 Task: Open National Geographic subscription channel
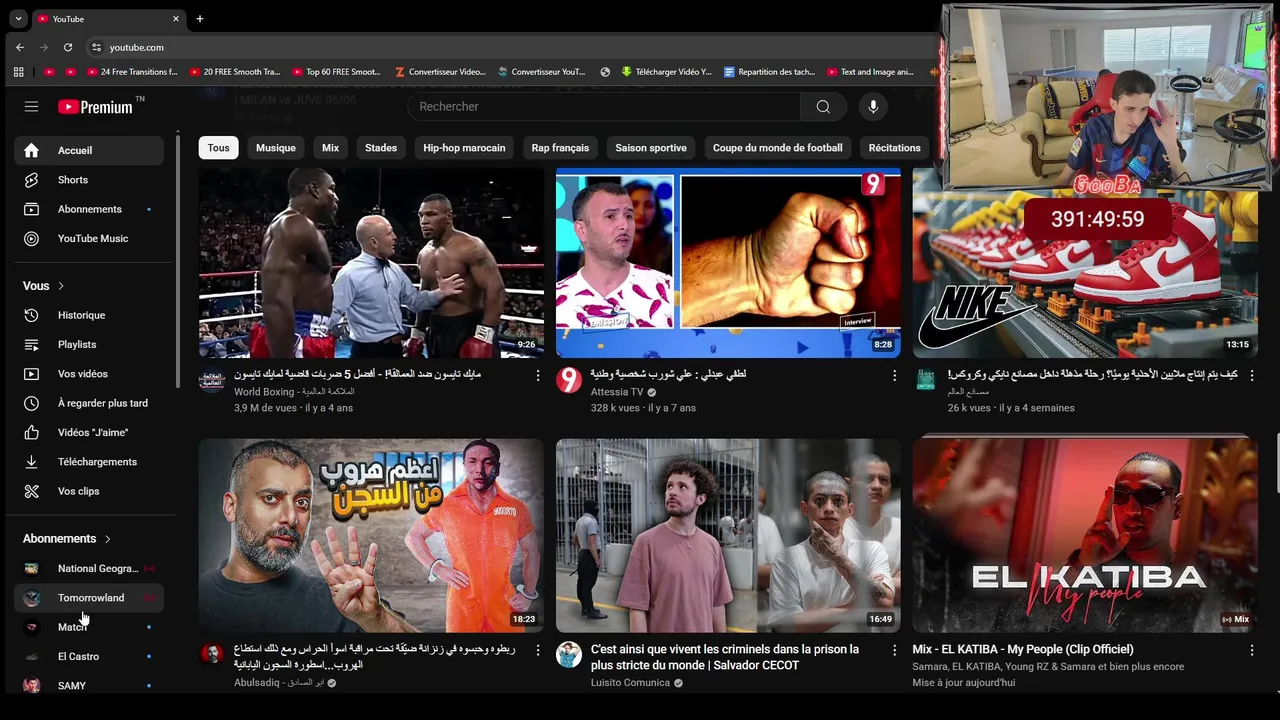pos(89,568)
